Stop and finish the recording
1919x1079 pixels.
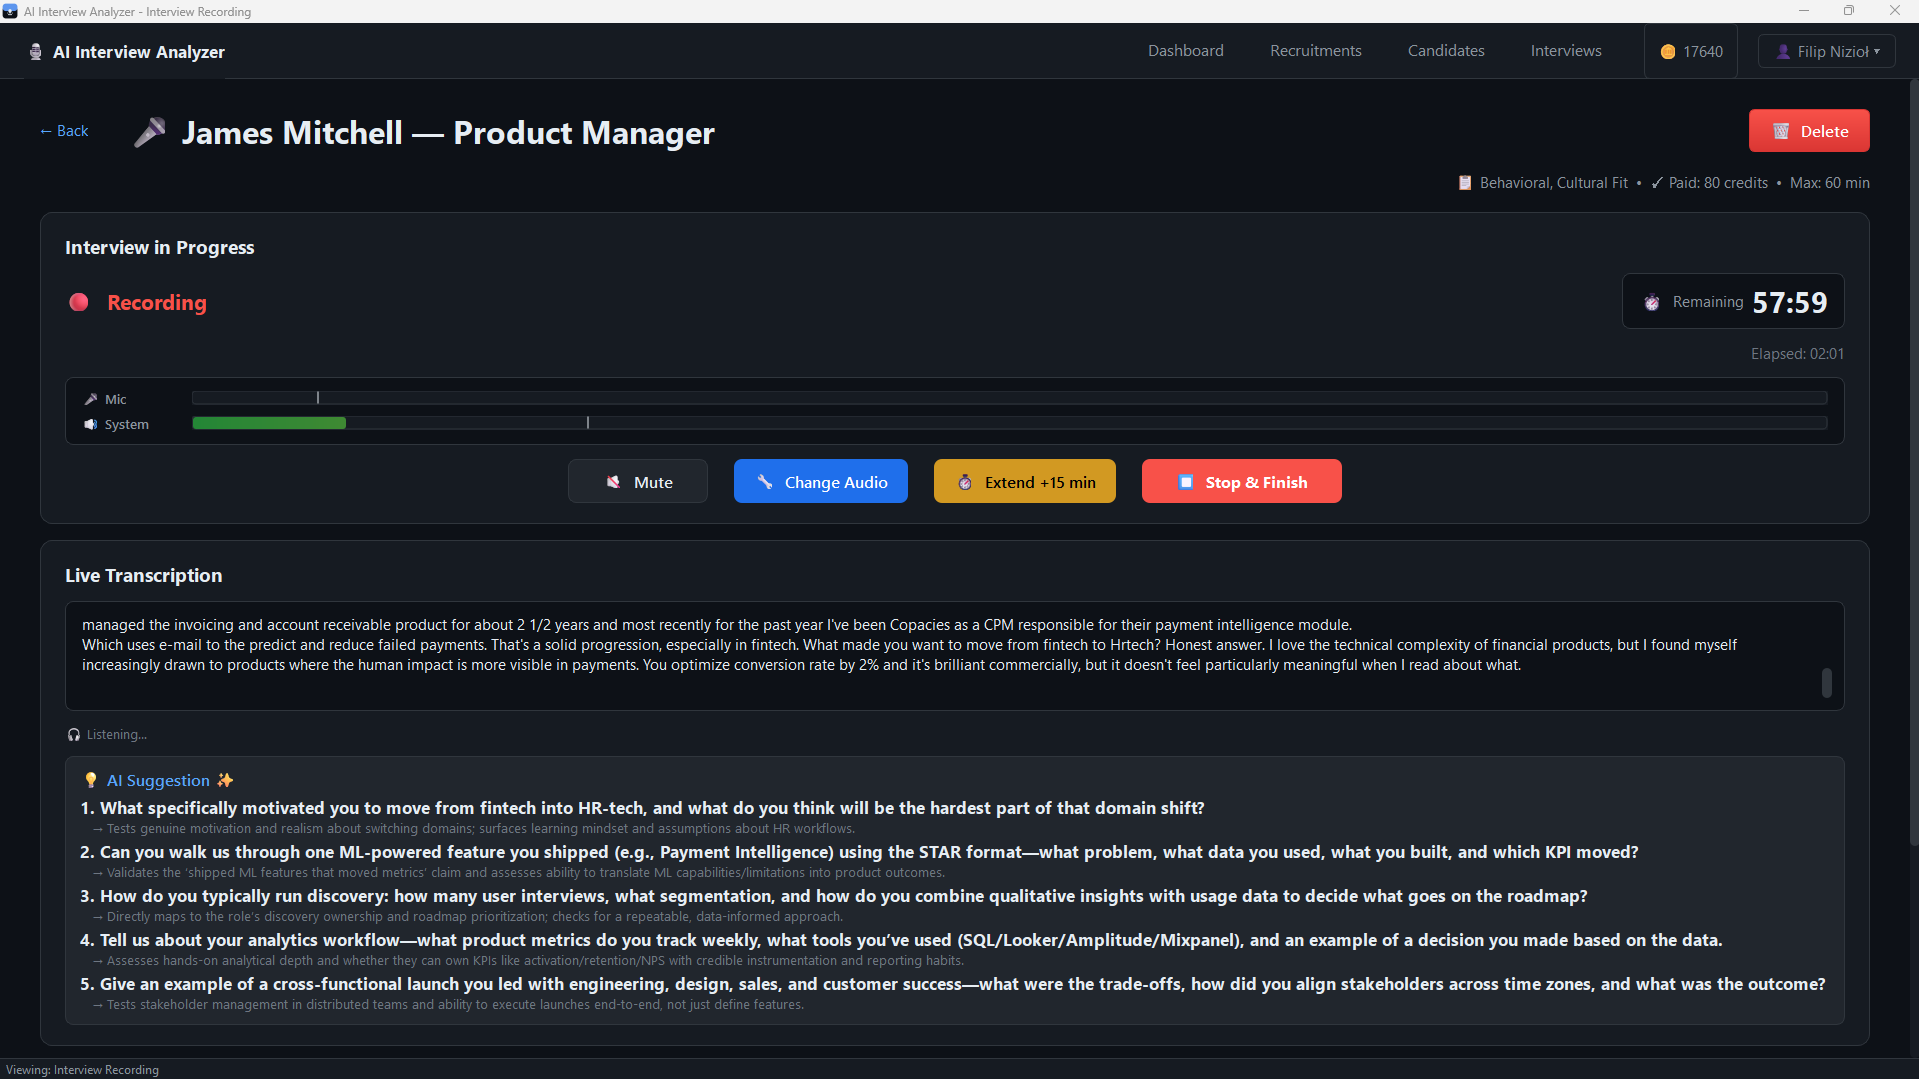[1241, 482]
